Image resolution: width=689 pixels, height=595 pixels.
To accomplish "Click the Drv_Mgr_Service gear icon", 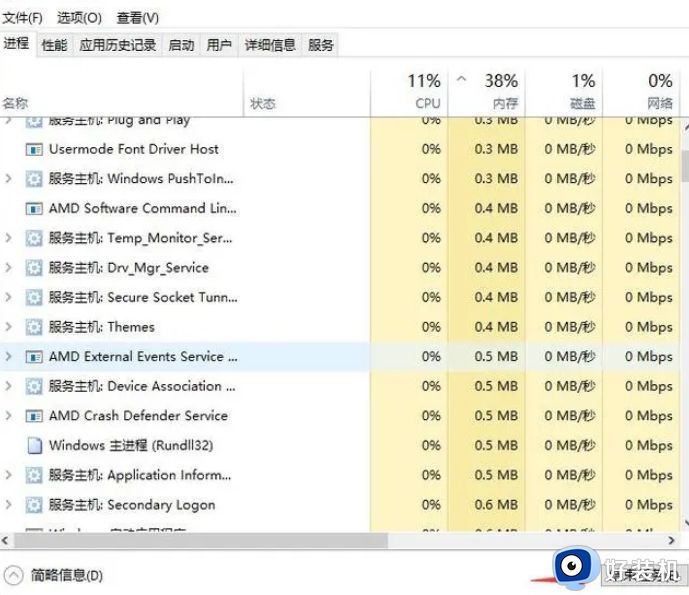I will [x=34, y=268].
